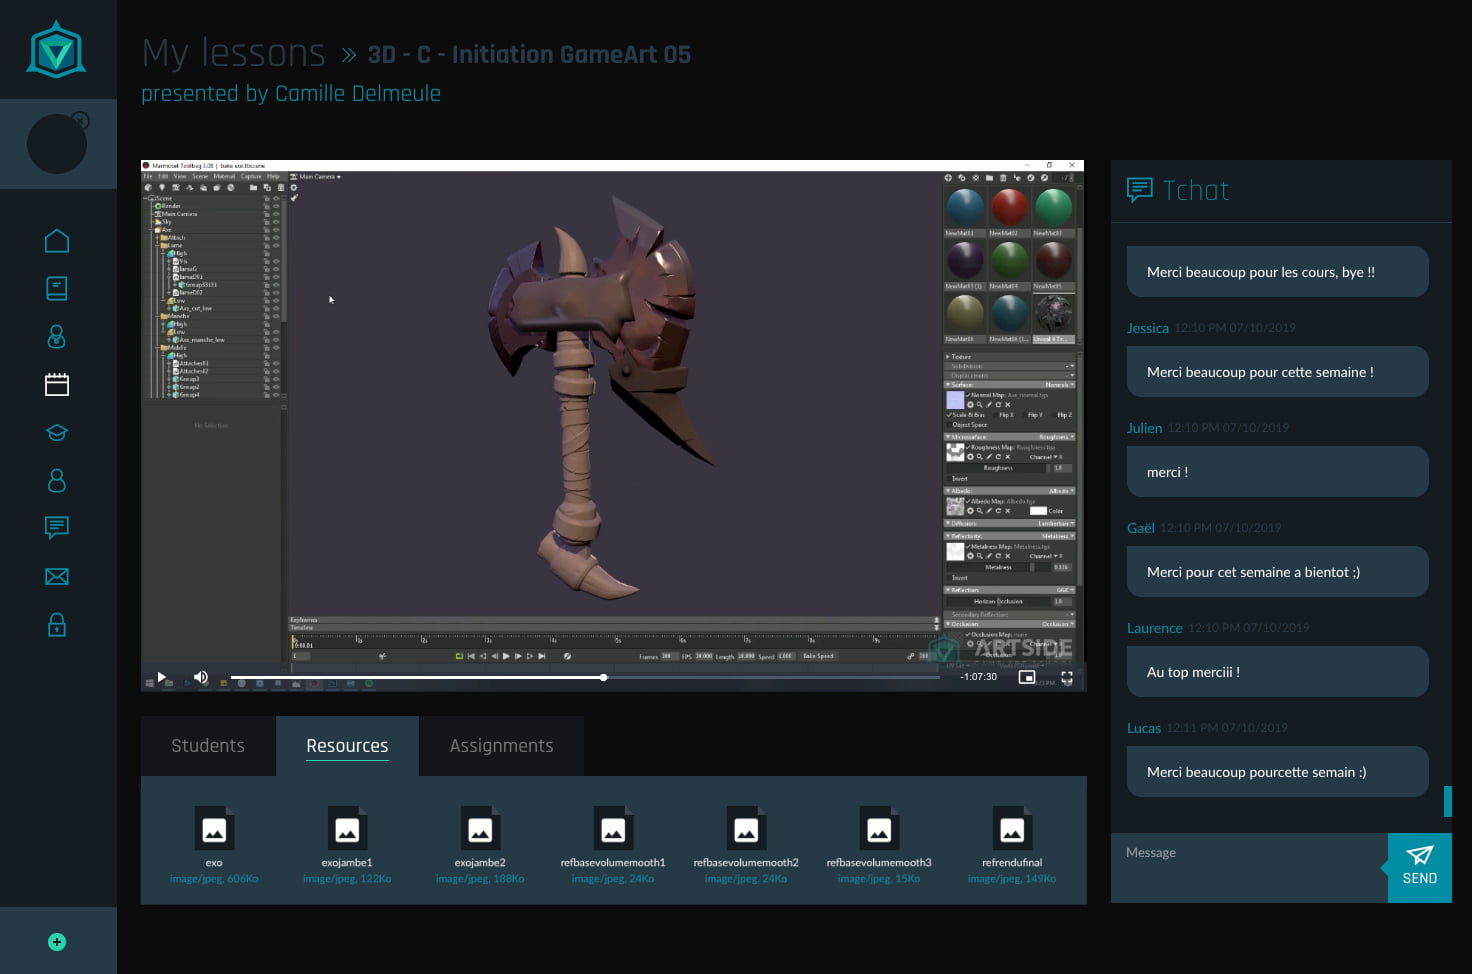Click Laurence's name in the chat
The height and width of the screenshot is (974, 1472).
pyautogui.click(x=1154, y=628)
